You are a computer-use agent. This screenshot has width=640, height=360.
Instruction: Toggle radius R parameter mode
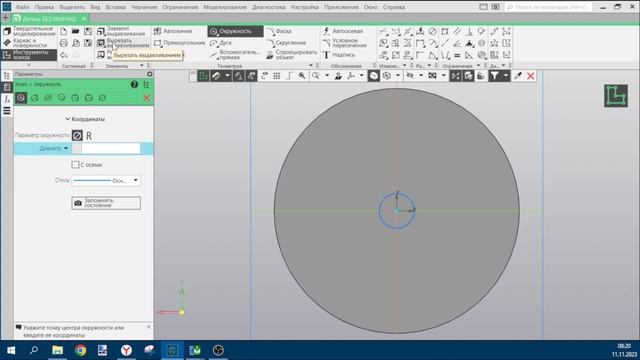tap(89, 136)
